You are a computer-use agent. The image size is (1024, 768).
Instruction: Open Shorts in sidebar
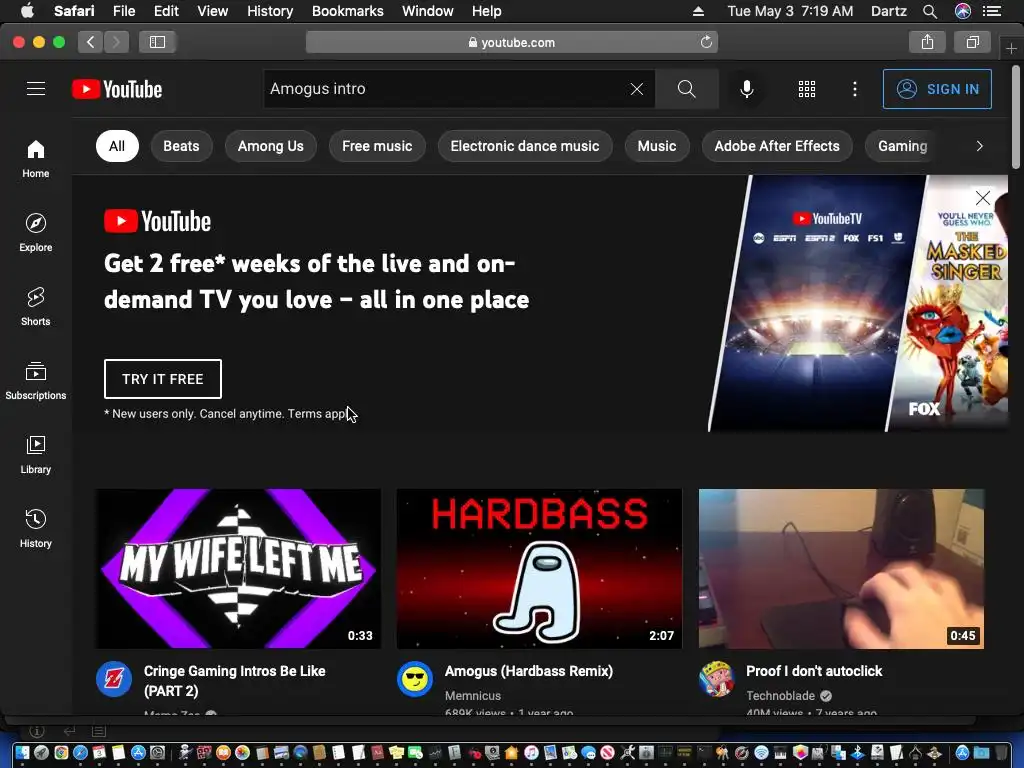(36, 306)
